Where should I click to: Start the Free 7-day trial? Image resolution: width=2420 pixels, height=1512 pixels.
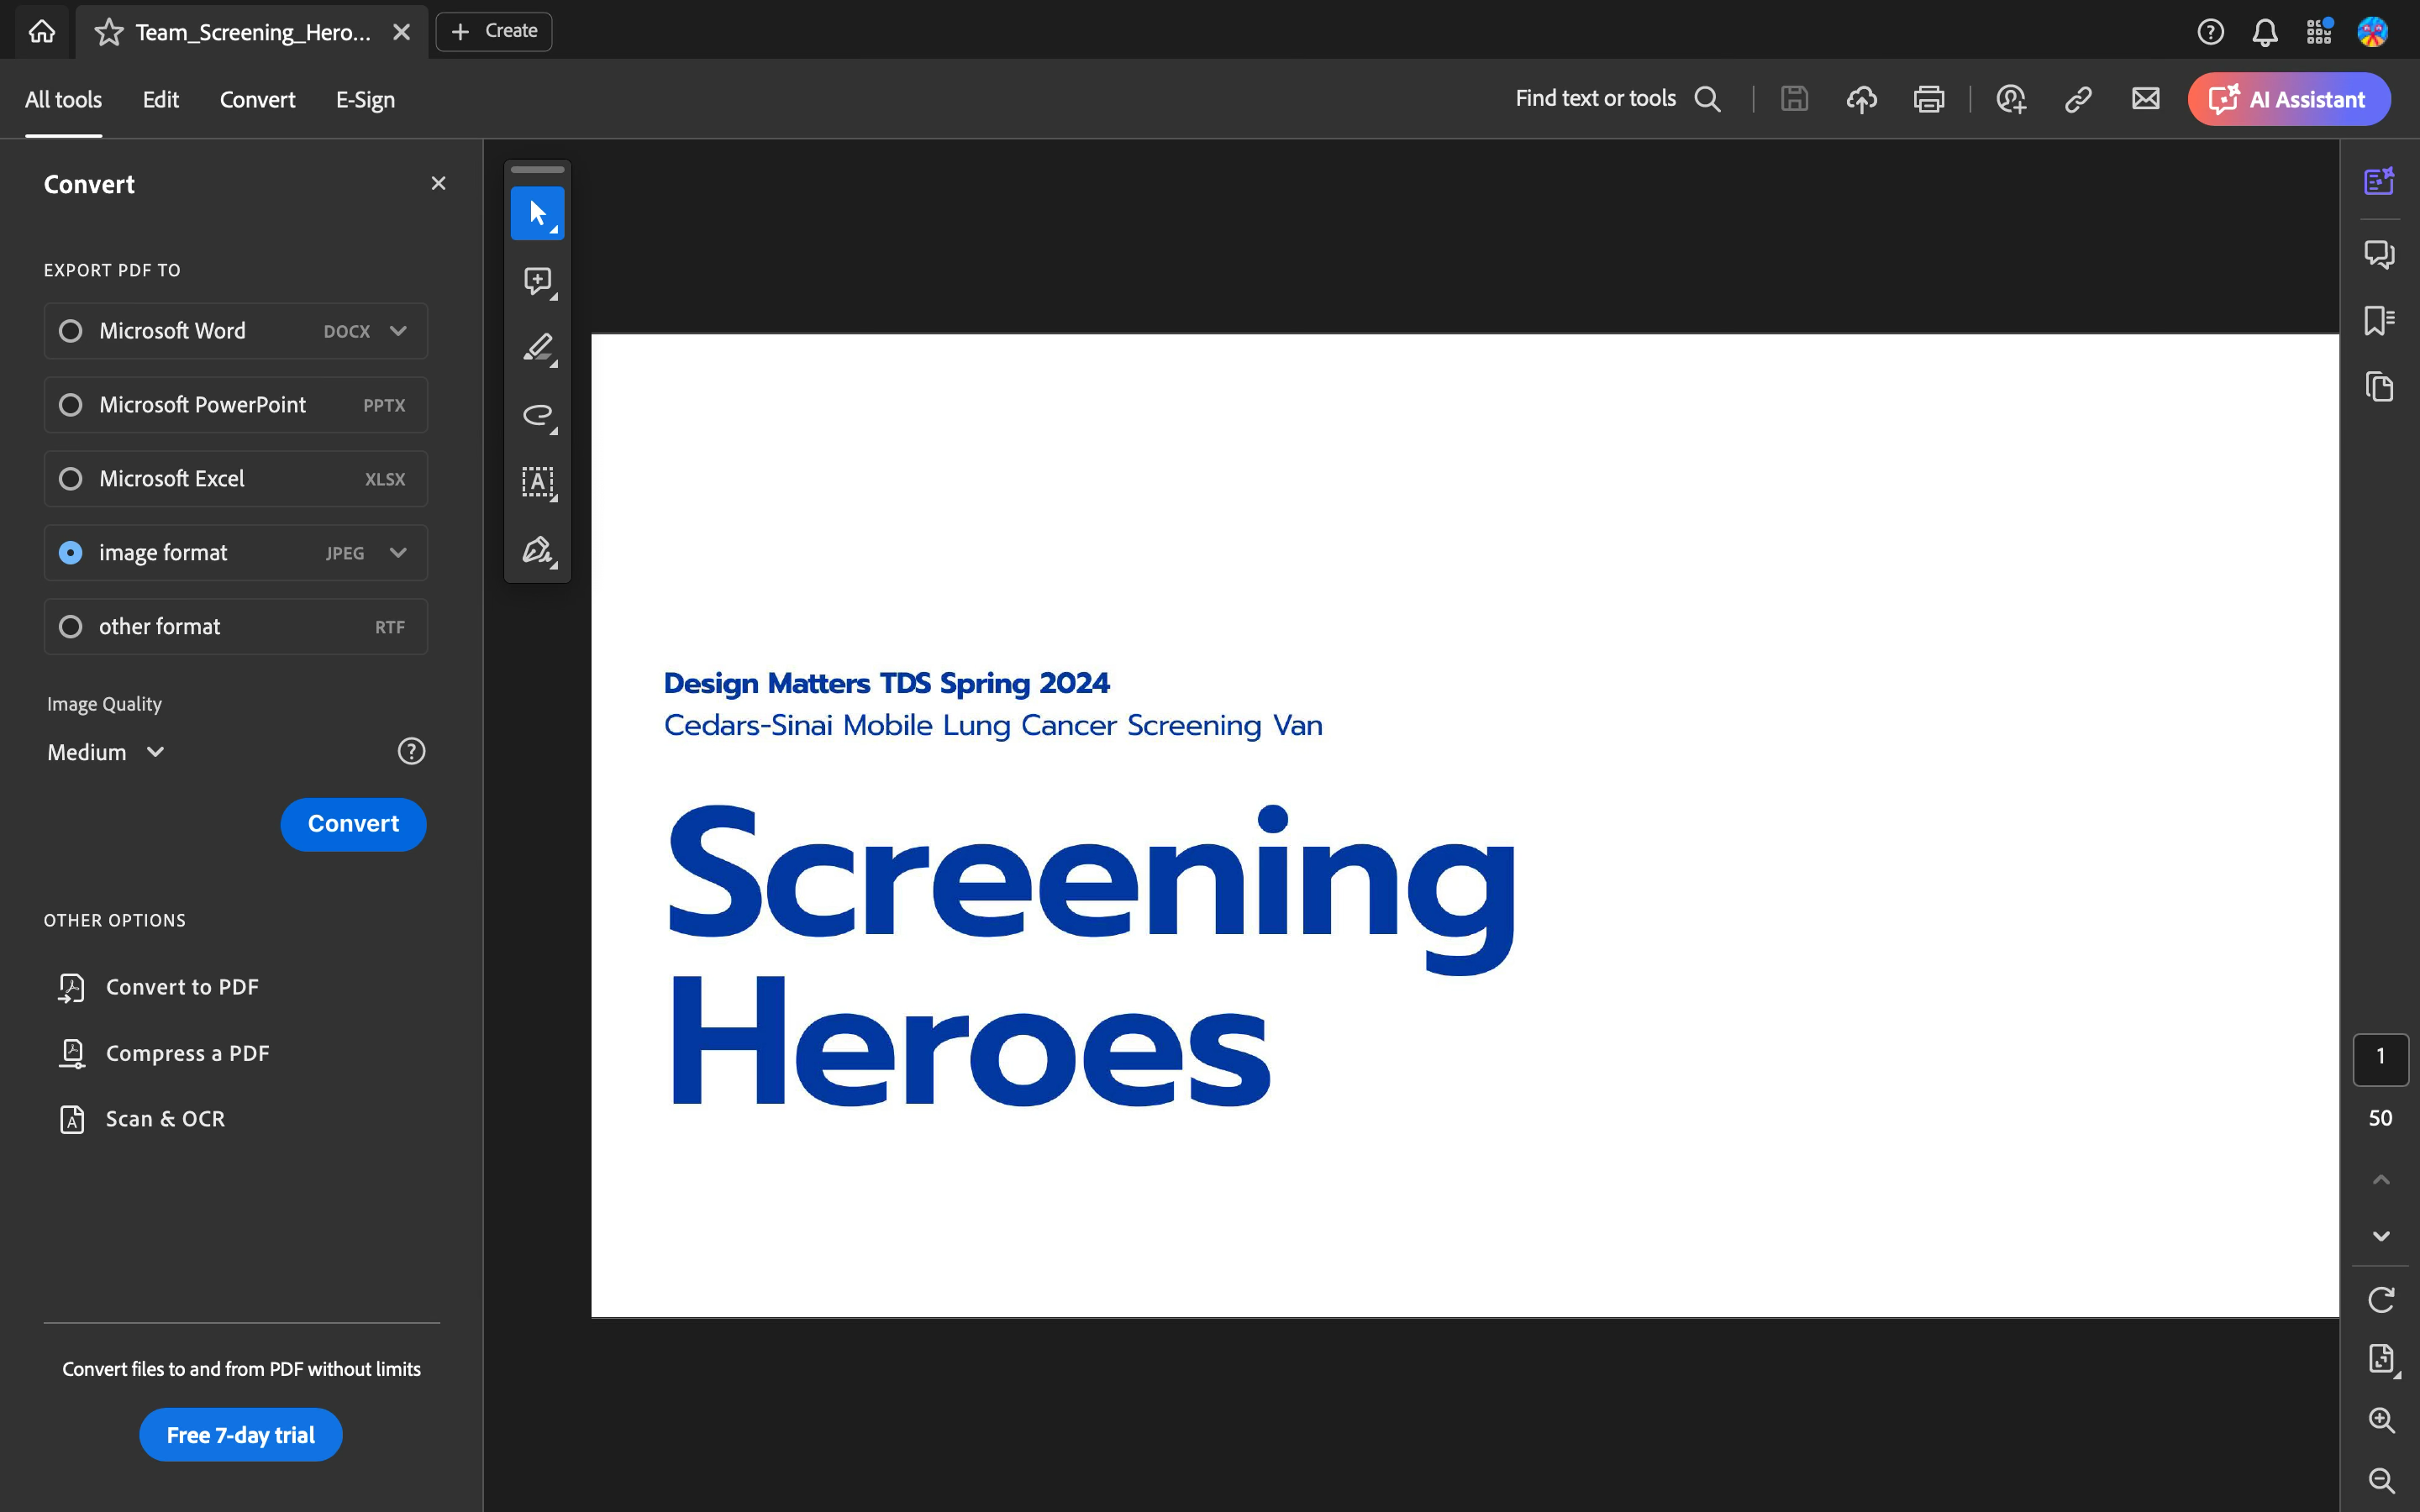pos(240,1435)
